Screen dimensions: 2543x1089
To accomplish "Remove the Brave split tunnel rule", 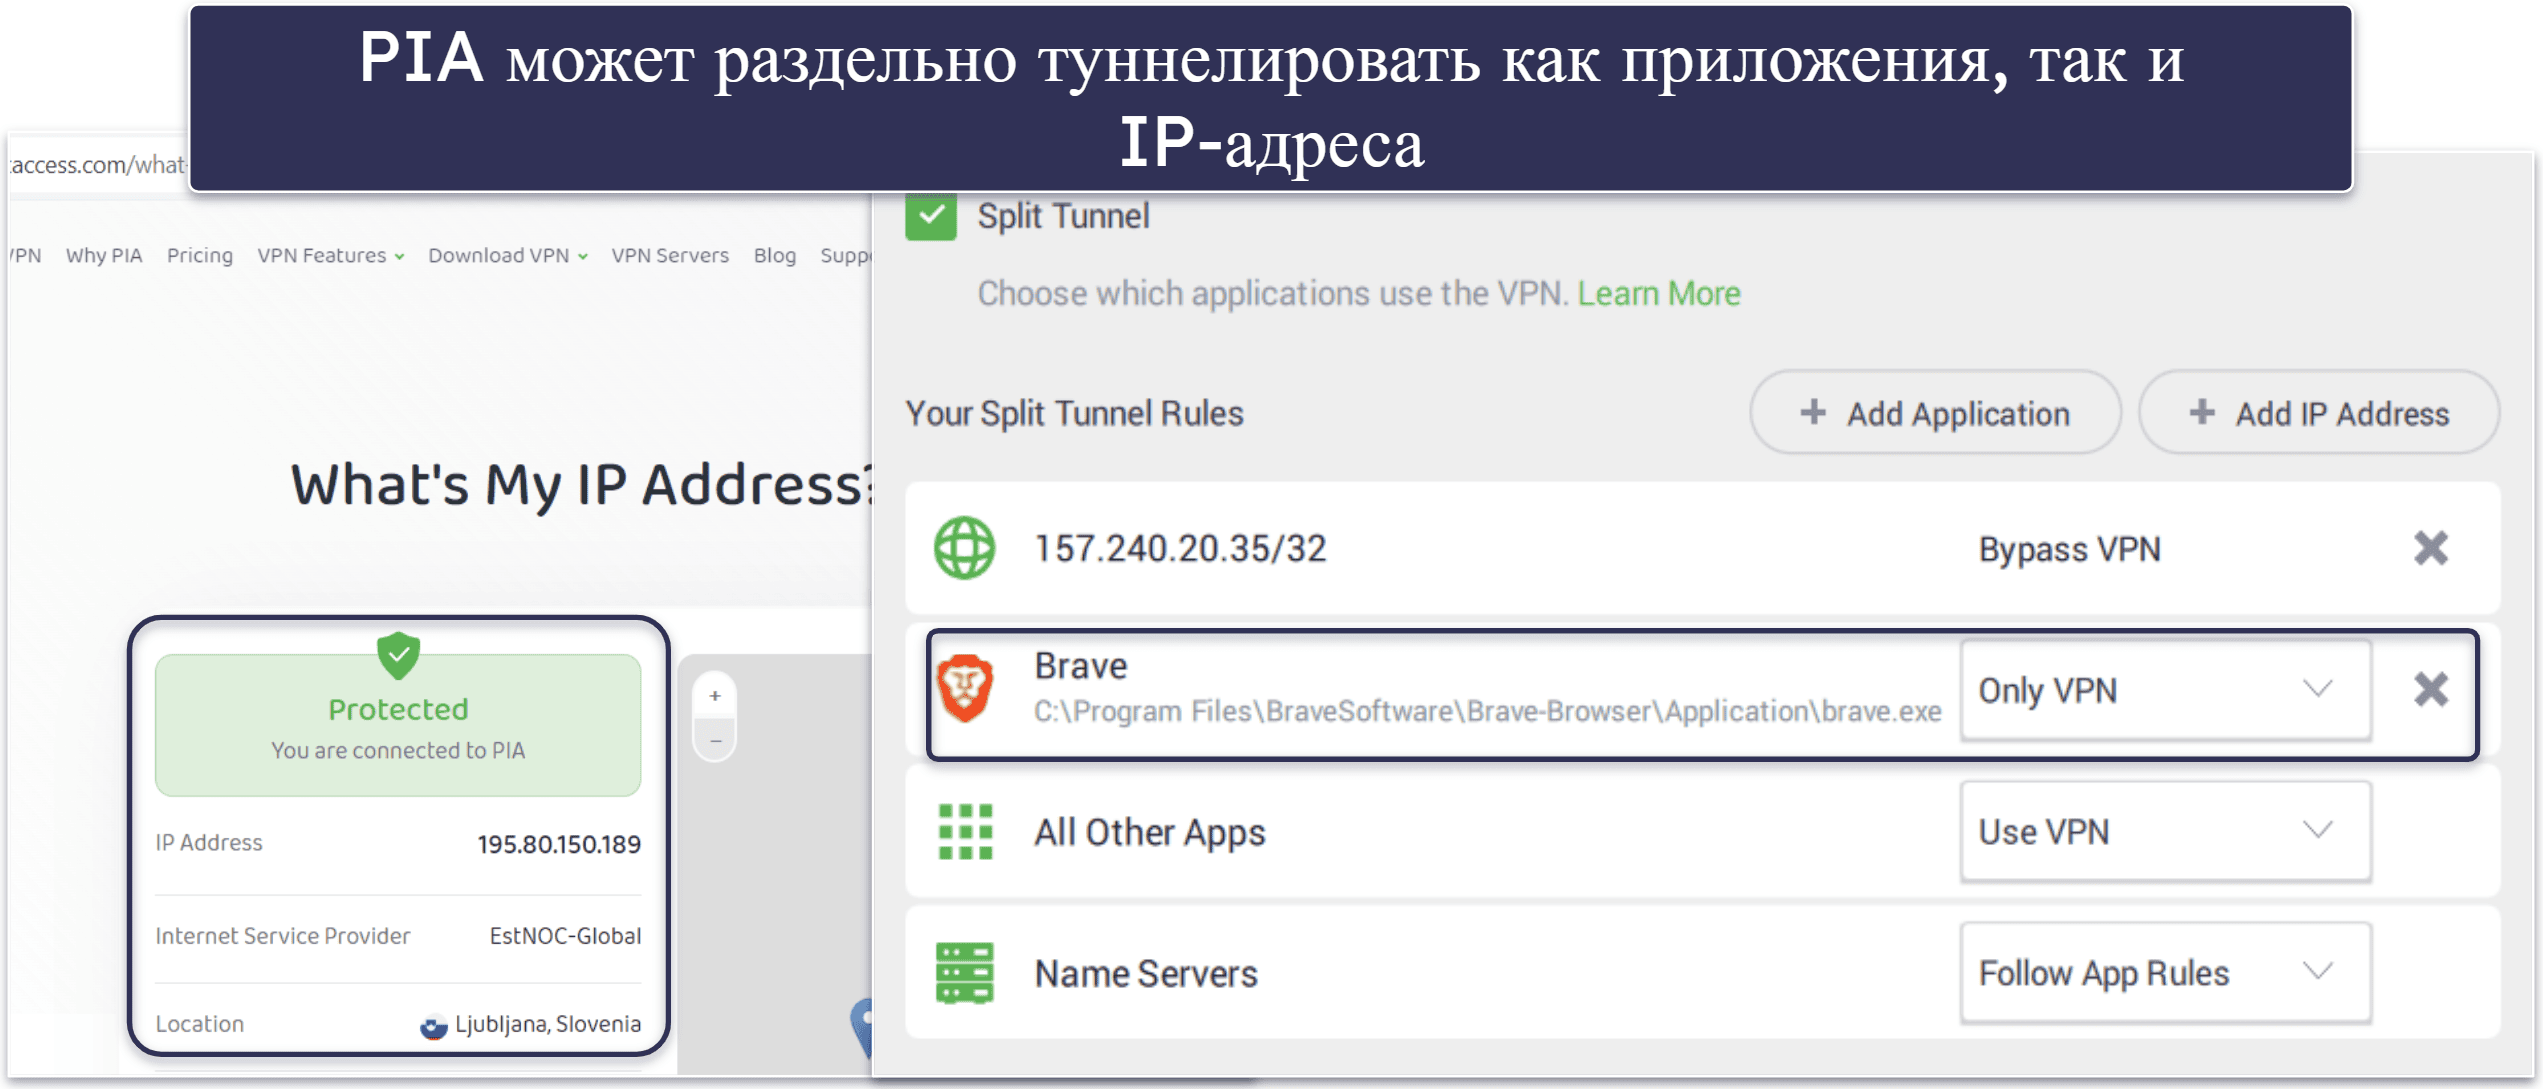I will point(2431,689).
